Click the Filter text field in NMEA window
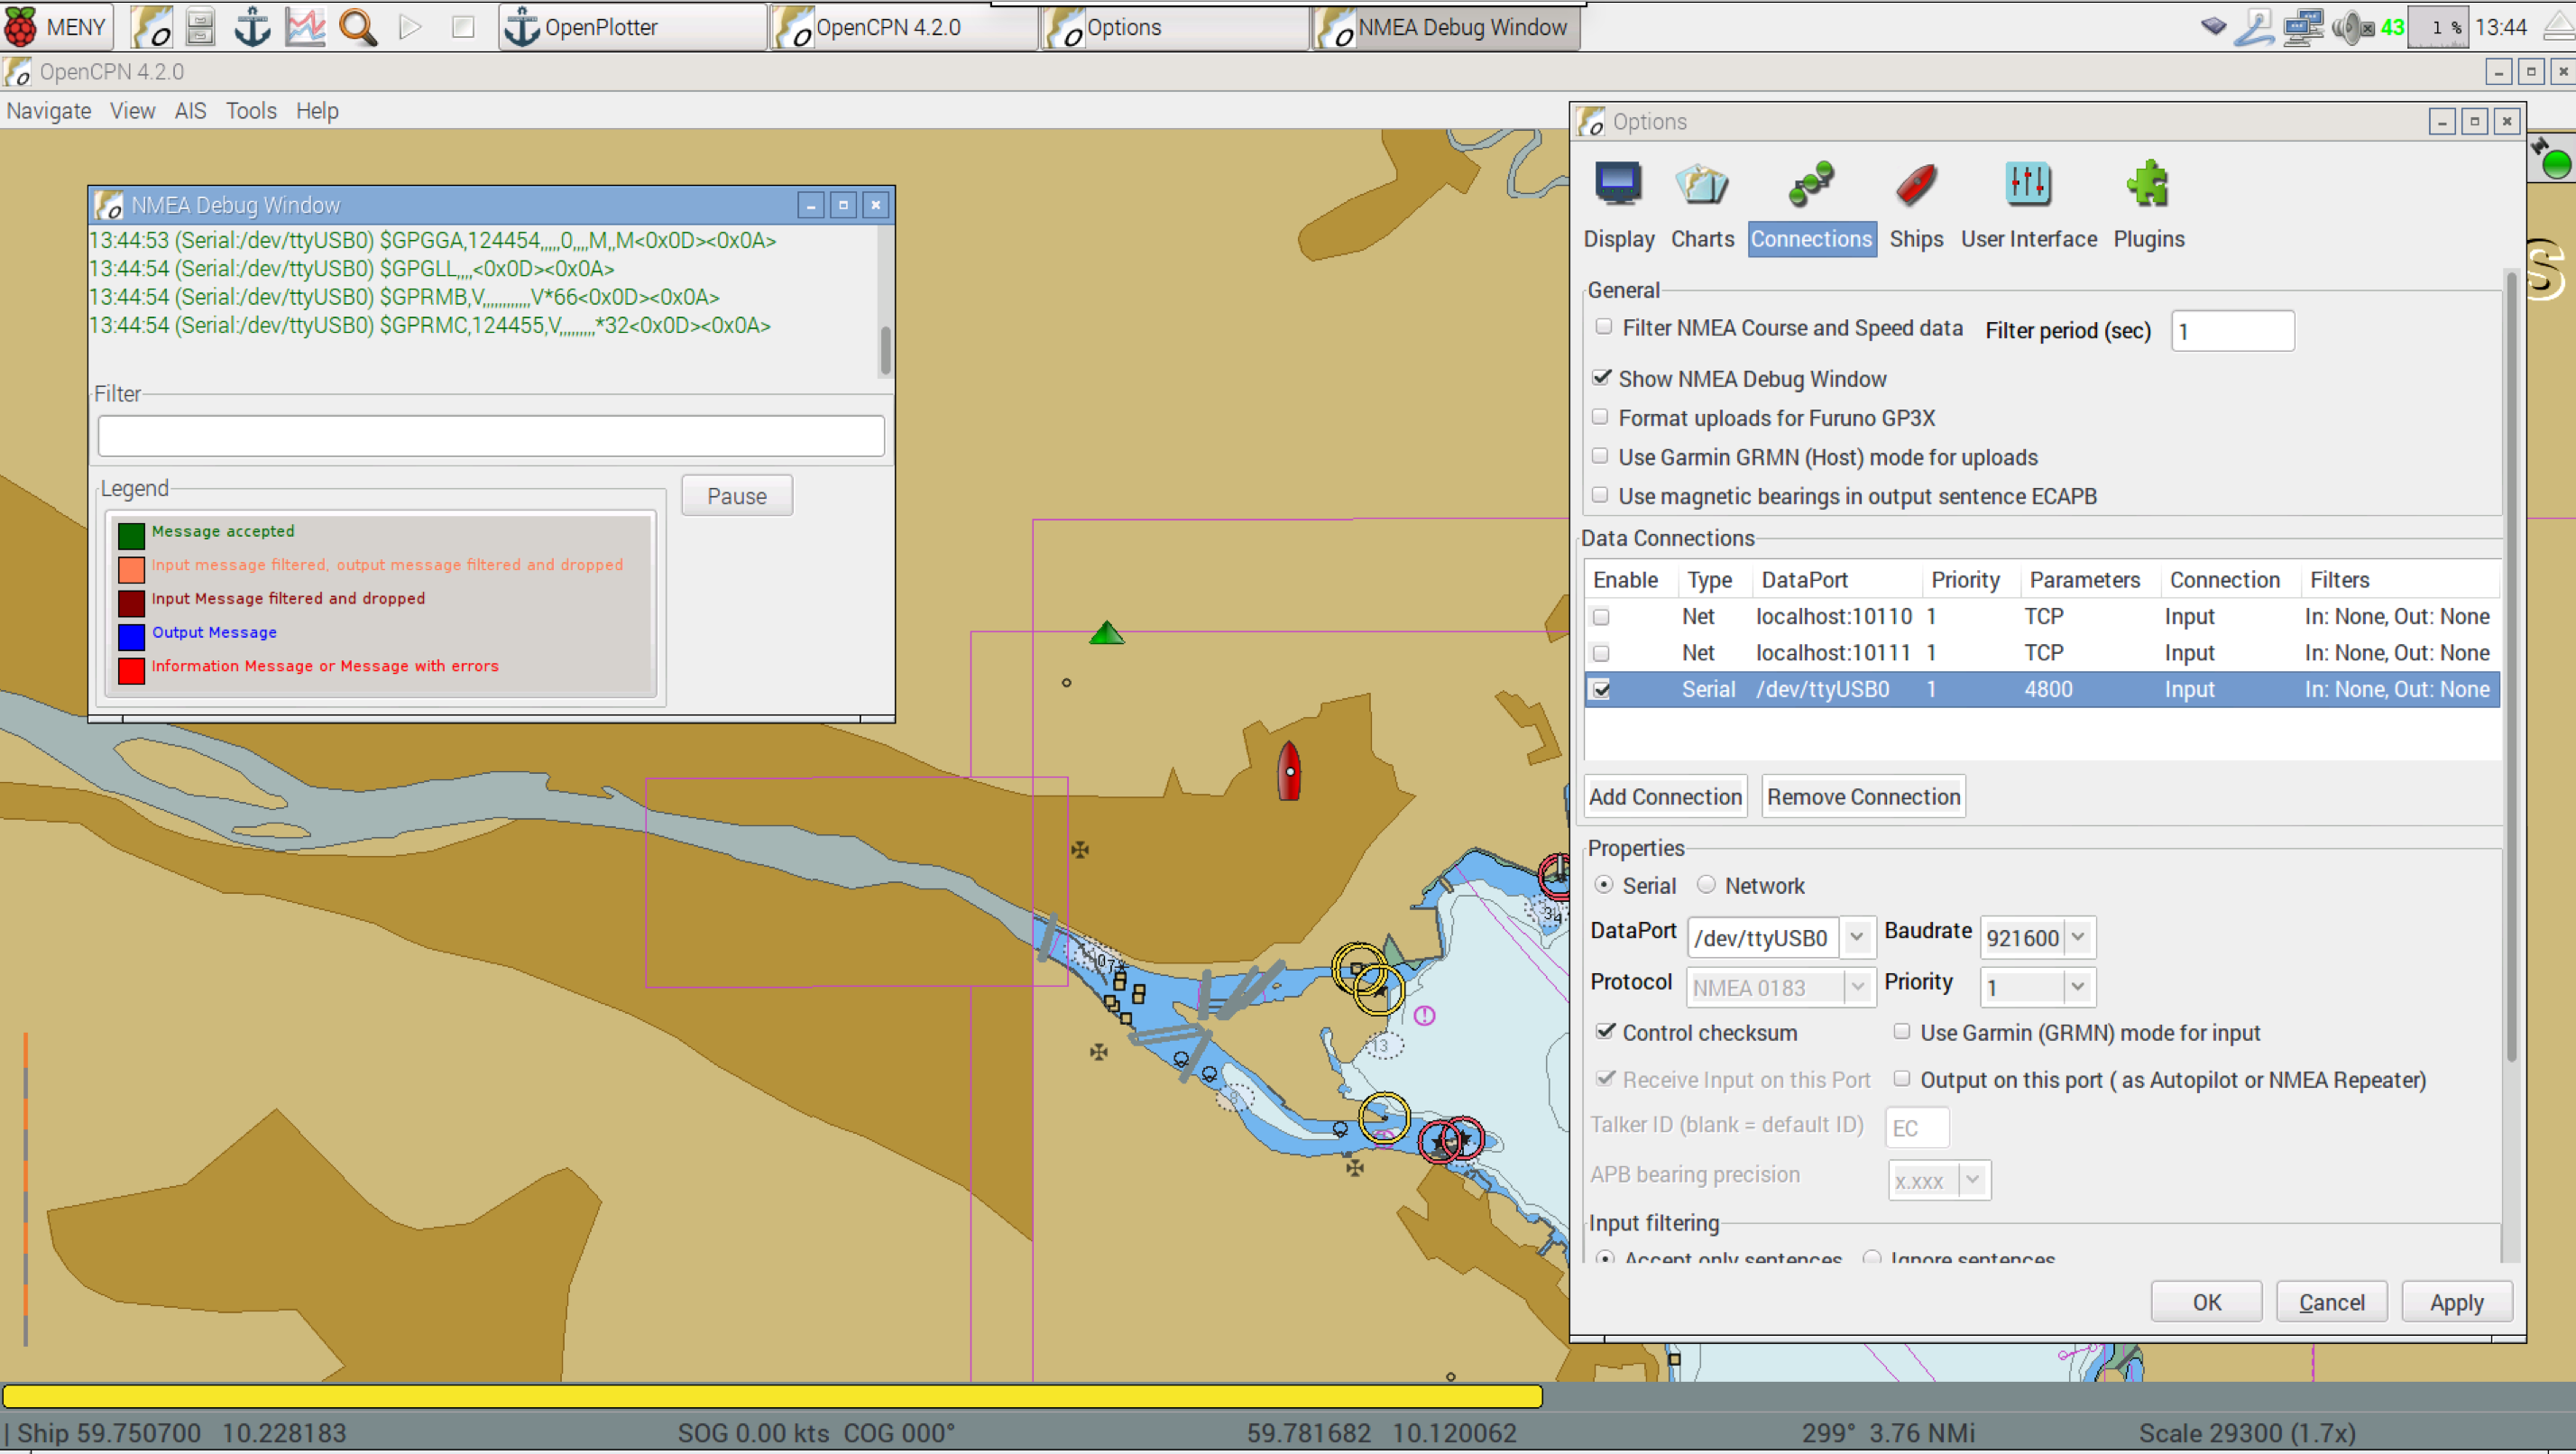 [490, 437]
